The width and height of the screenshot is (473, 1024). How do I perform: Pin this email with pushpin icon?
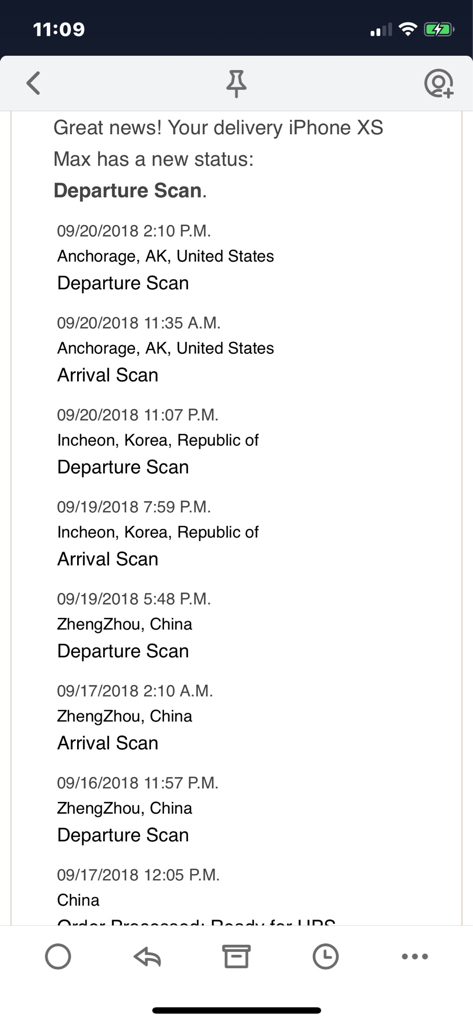point(236,84)
